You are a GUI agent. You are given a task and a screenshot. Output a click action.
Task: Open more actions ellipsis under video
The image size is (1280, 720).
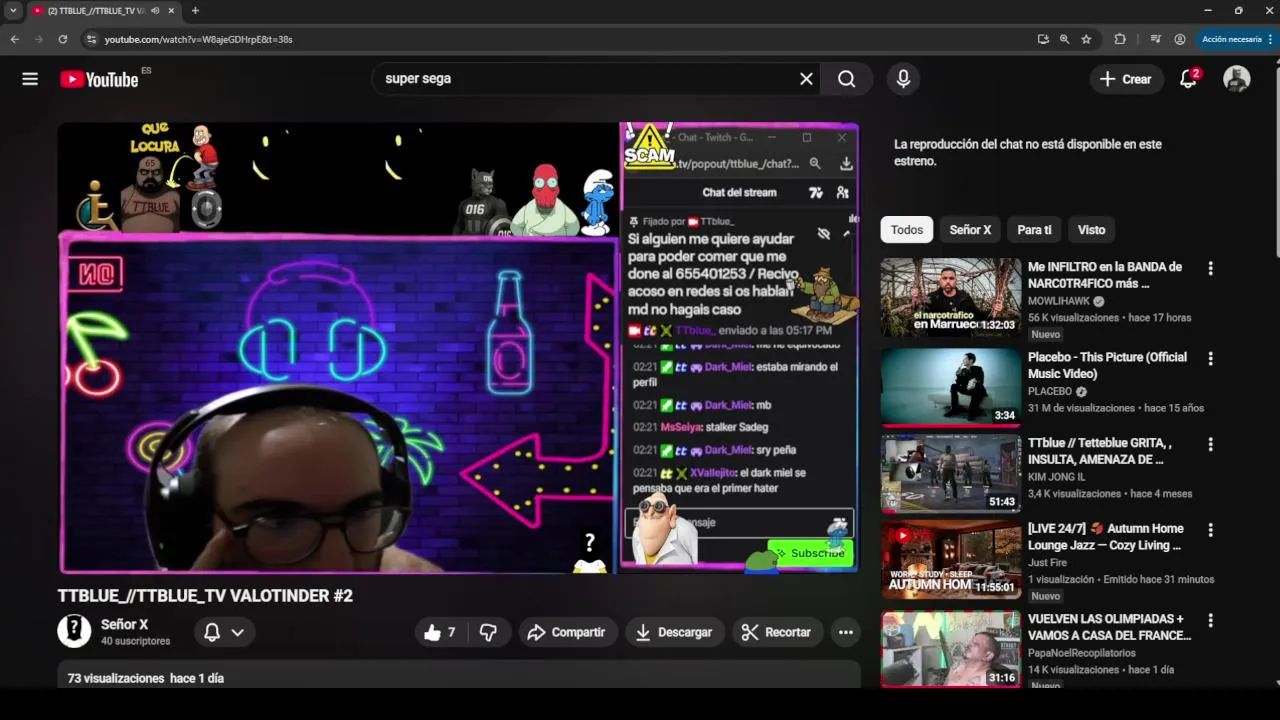pyautogui.click(x=846, y=632)
